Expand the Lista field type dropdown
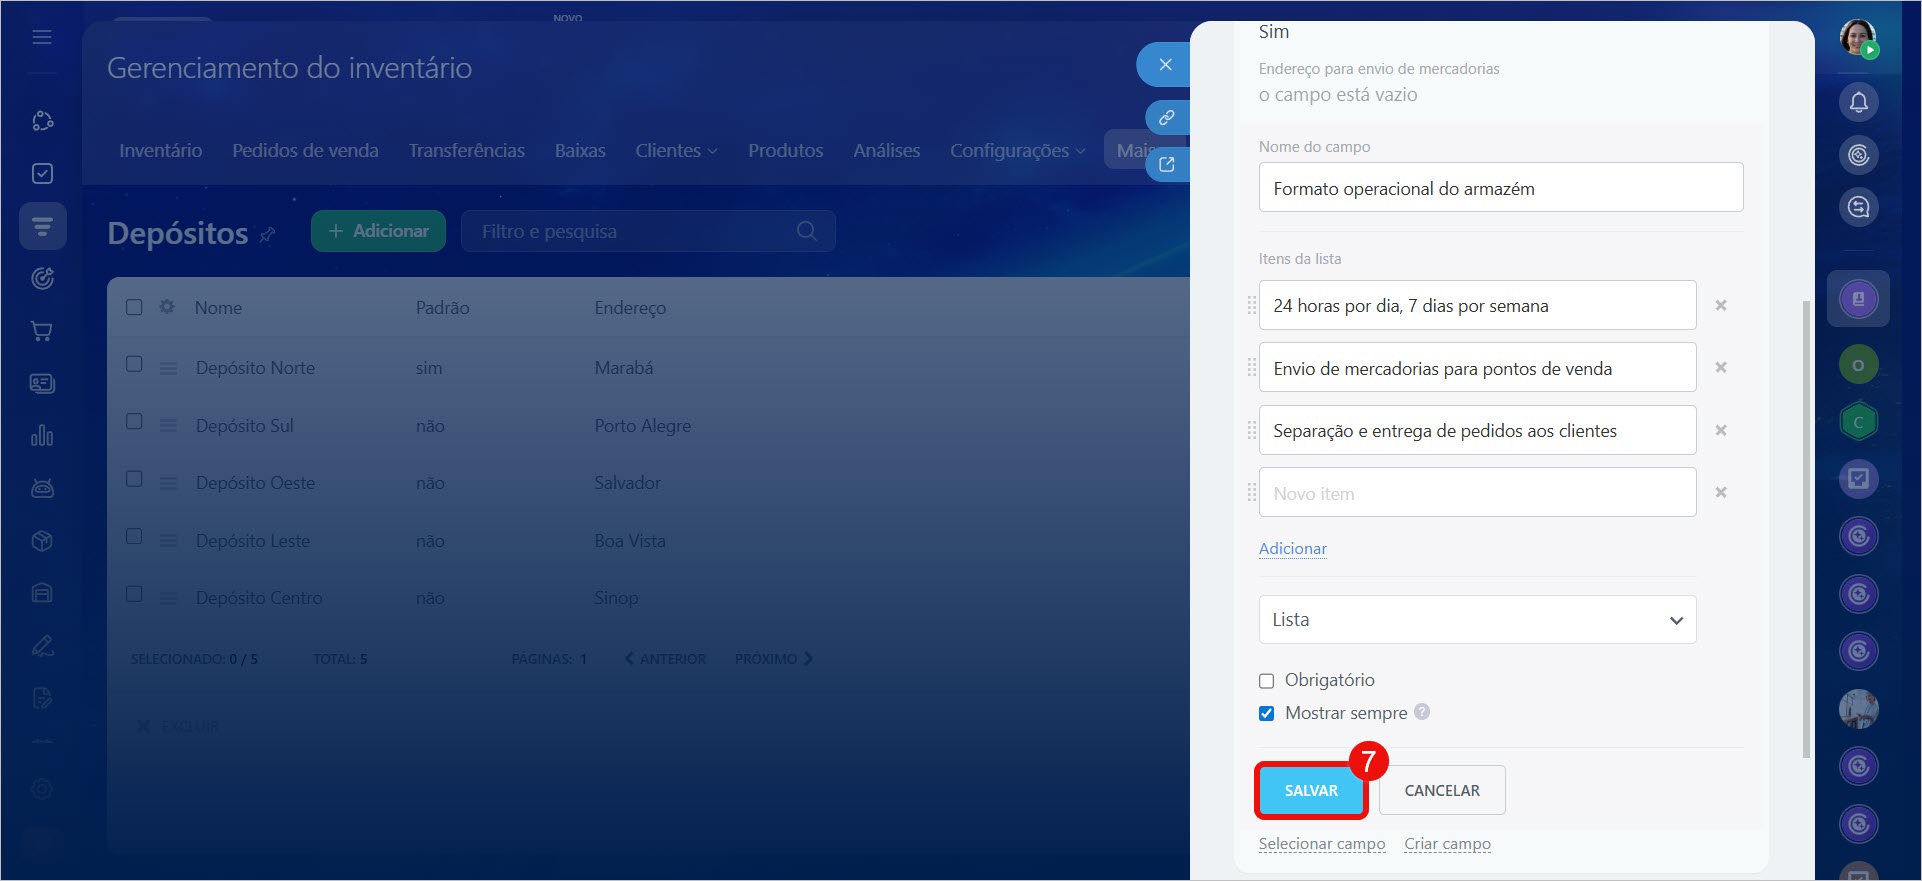The height and width of the screenshot is (881, 1922). pyautogui.click(x=1476, y=620)
